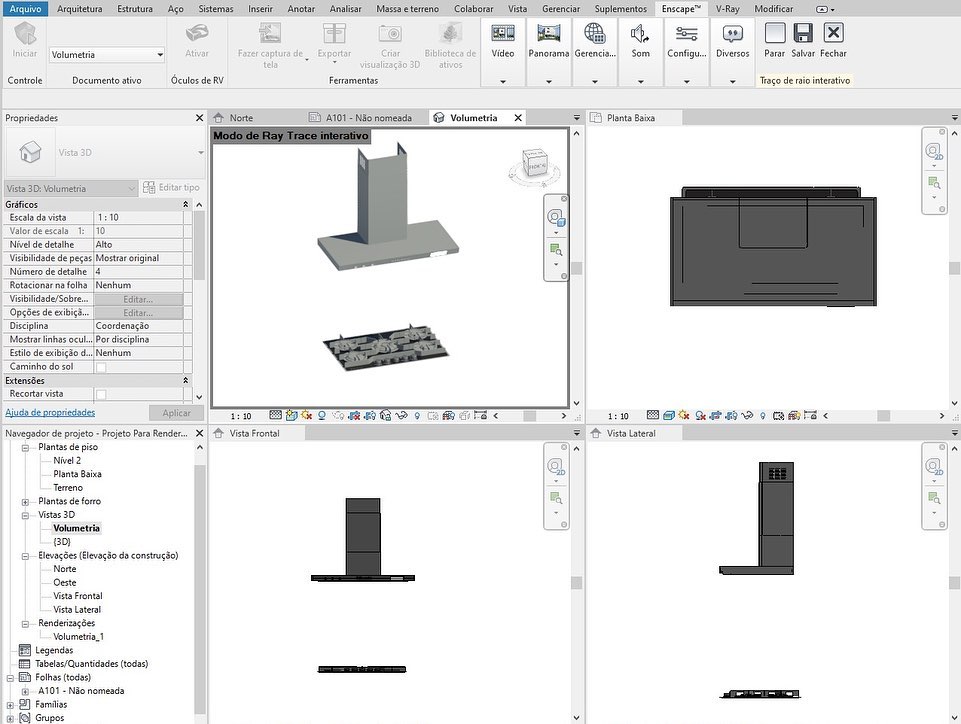961x724 pixels.
Task: Toggle reveal hidden elements lightbulb in Volumetria bar
Action: (x=417, y=415)
